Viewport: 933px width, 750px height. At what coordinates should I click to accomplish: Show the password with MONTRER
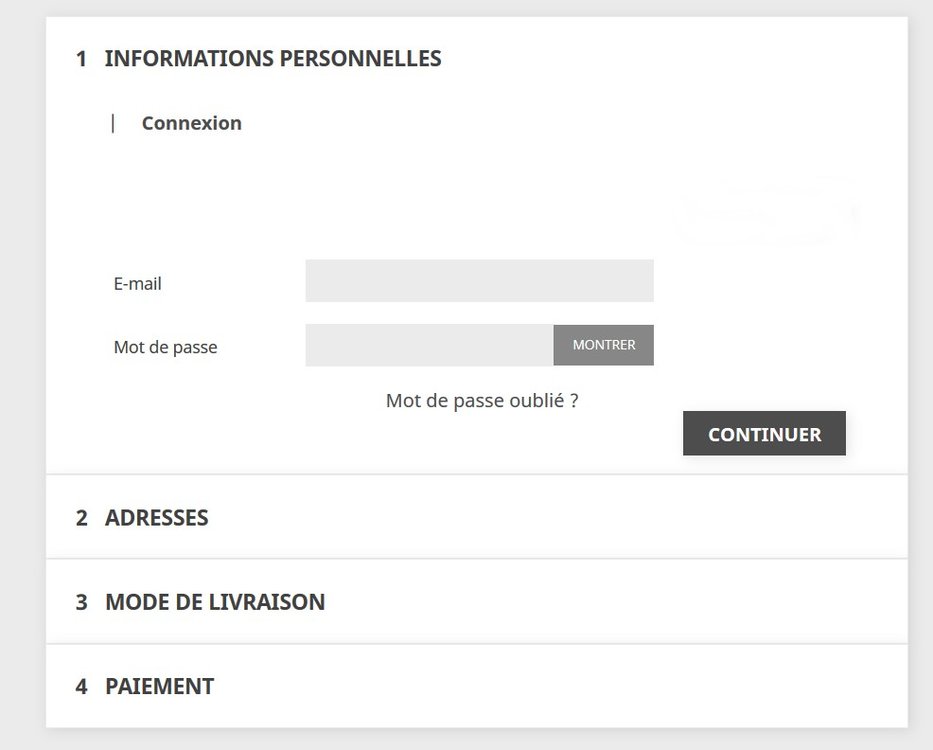(x=603, y=345)
